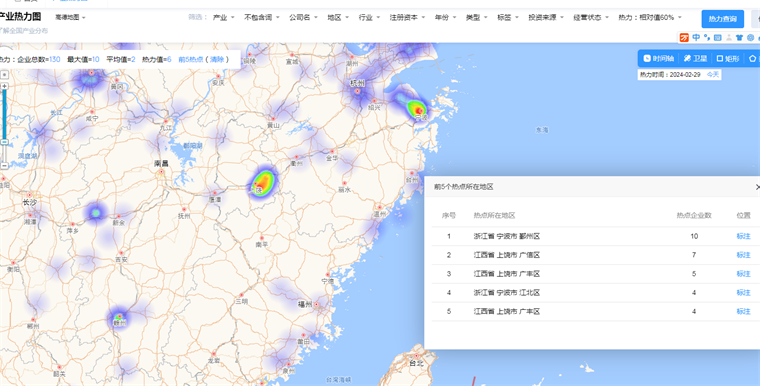The width and height of the screenshot is (760, 386).
Task: Open the 注册资本 filter dropdown
Action: coord(407,17)
